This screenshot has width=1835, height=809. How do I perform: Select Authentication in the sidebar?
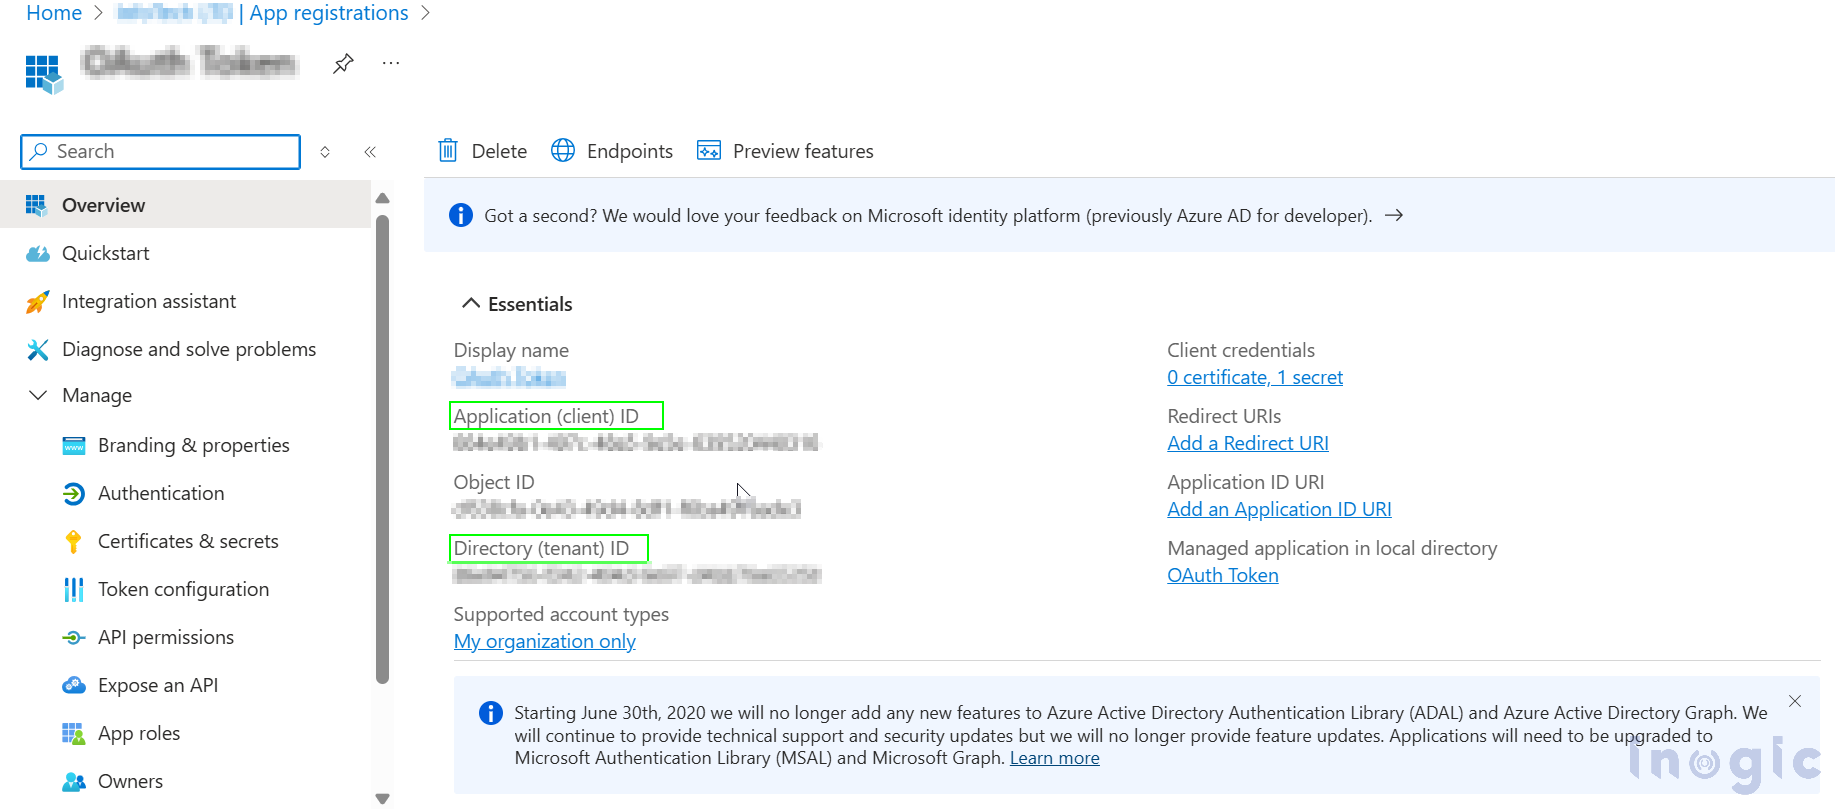pos(161,493)
